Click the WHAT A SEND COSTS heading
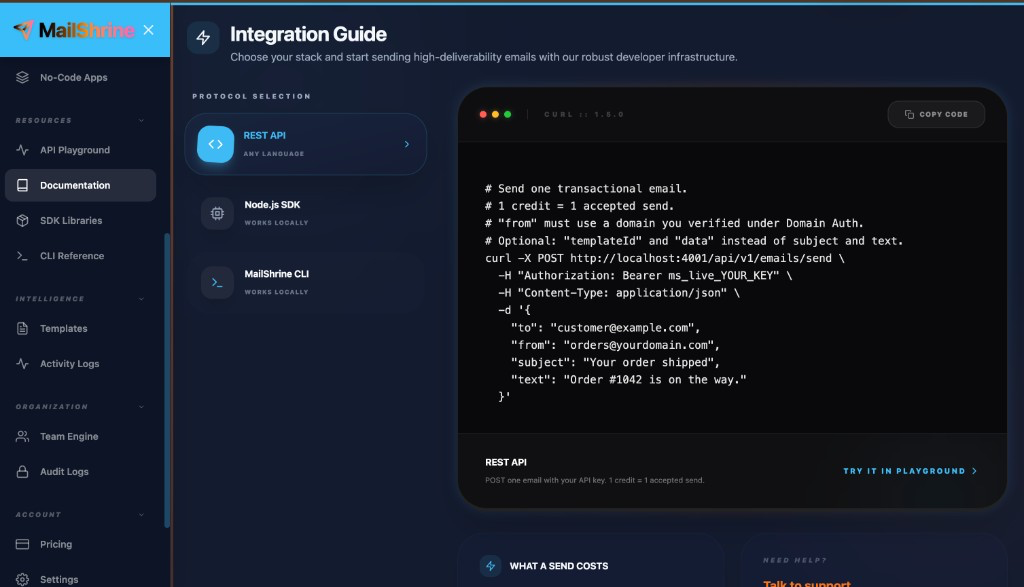 coord(559,566)
